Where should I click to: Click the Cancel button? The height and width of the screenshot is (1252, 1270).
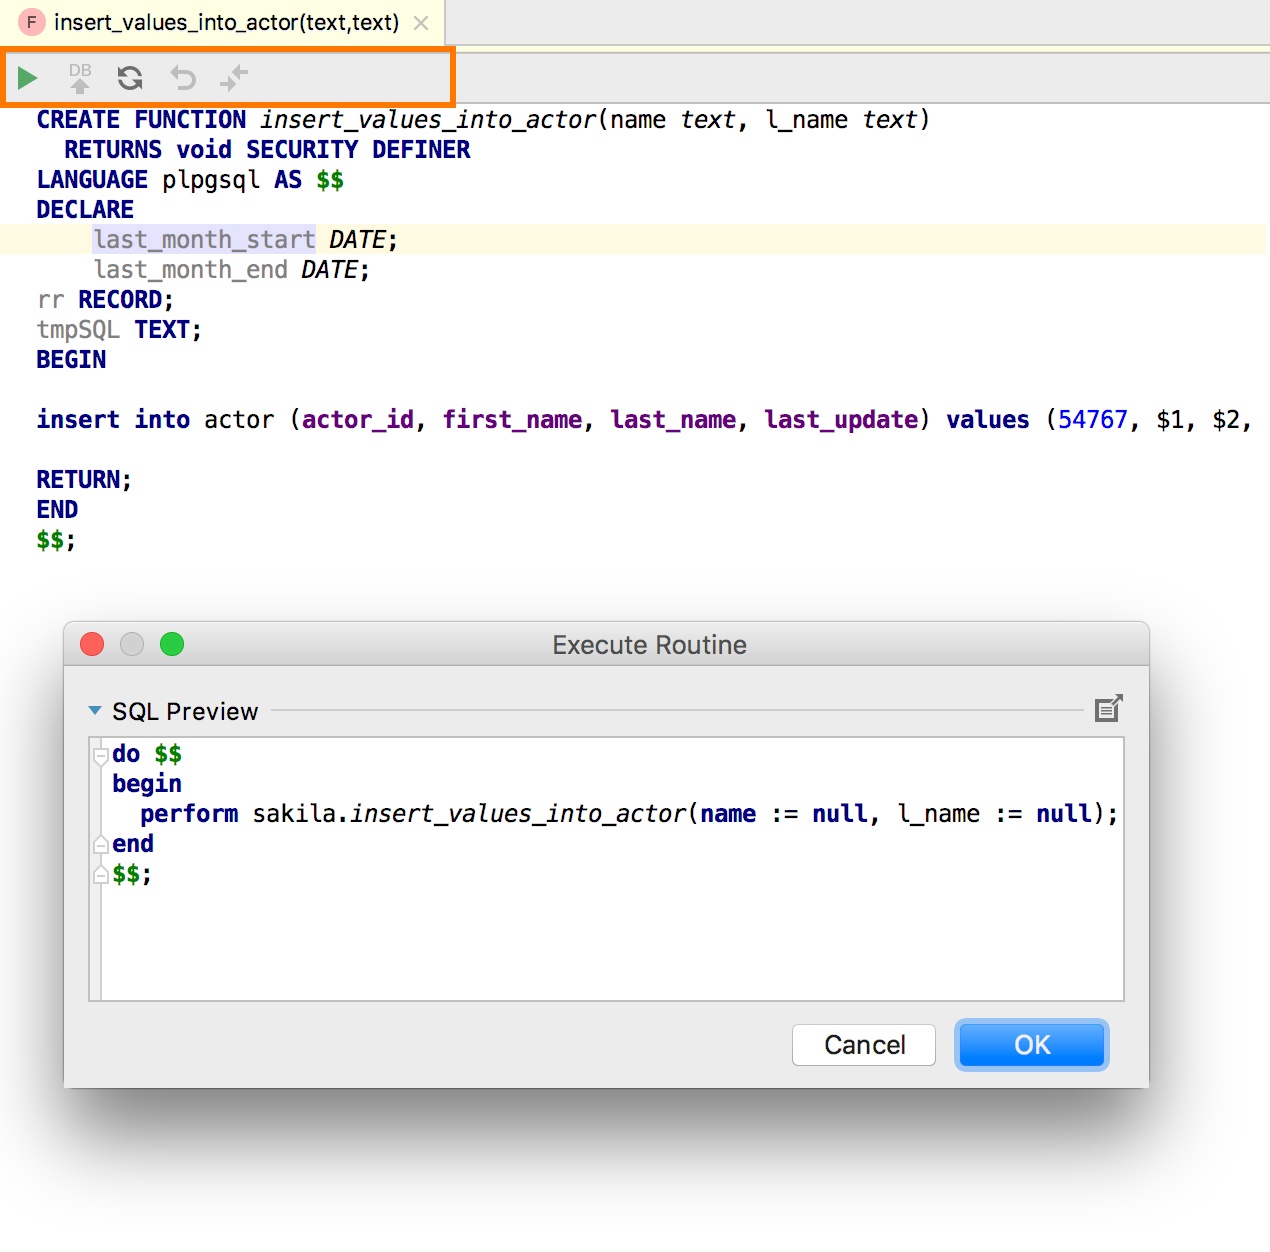pos(864,1045)
